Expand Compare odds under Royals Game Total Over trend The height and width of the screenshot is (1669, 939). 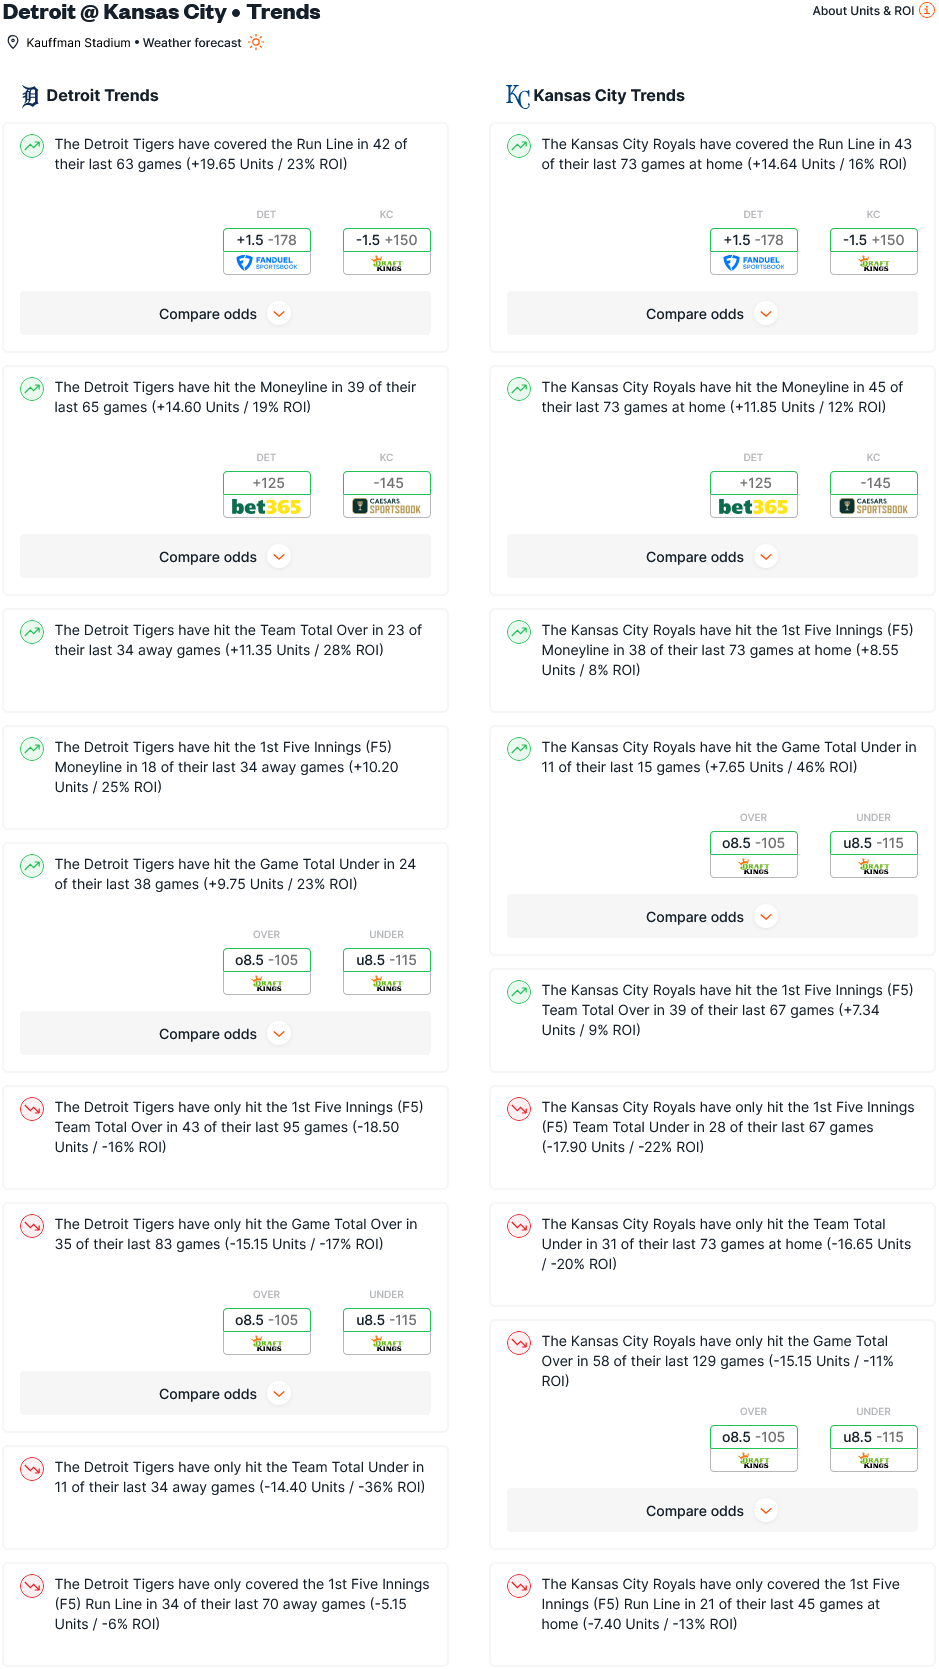(712, 1511)
